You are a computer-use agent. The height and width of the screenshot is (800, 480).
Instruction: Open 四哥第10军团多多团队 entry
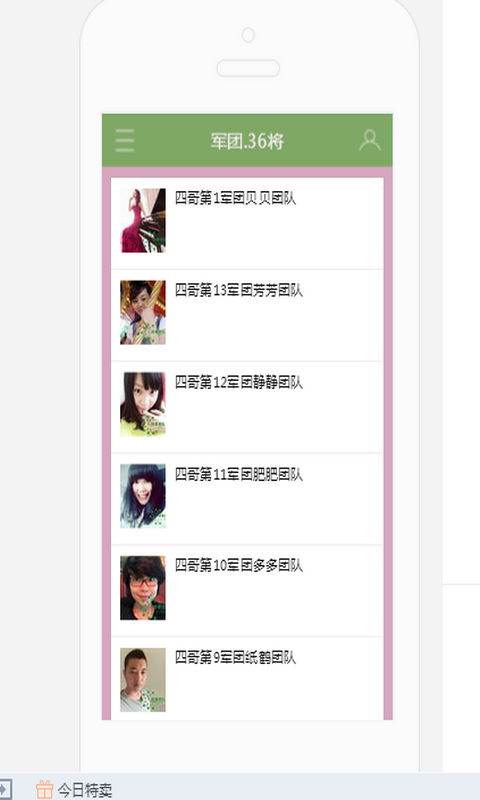[x=247, y=591]
